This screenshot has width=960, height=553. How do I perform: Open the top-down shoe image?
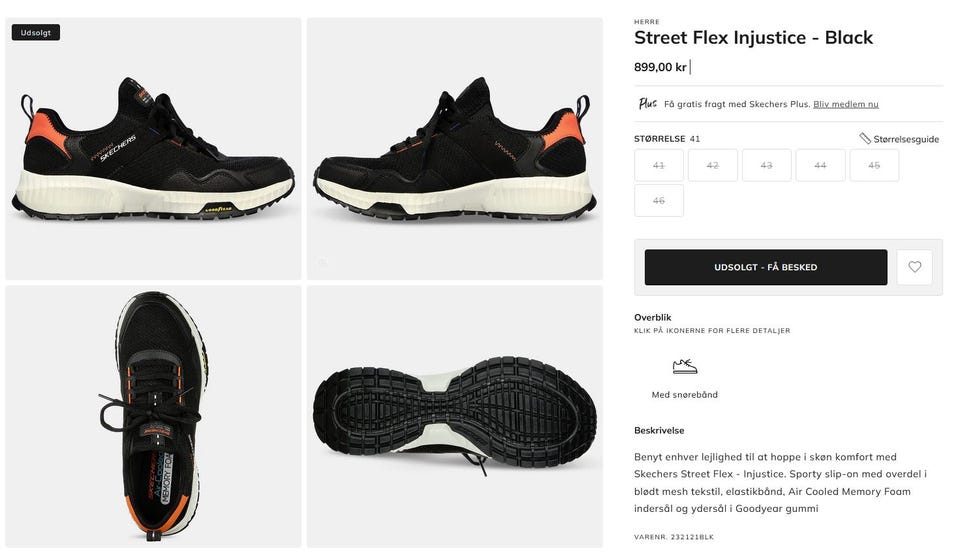153,416
